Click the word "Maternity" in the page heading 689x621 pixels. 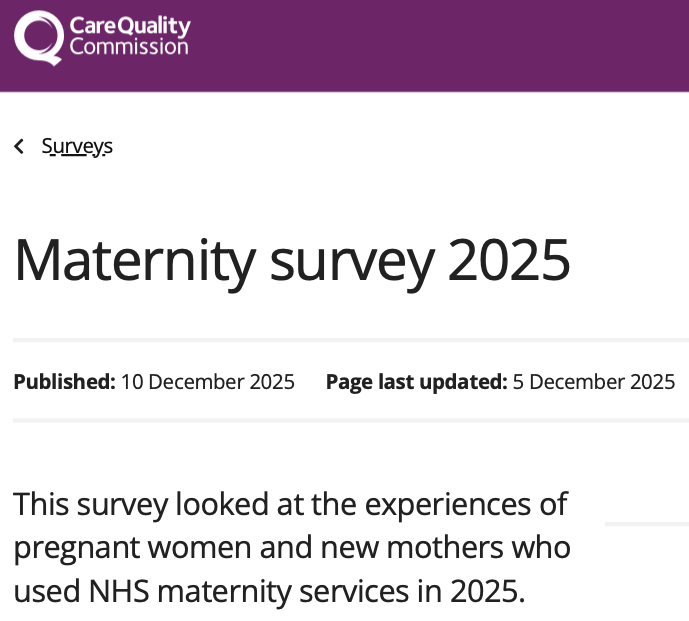click(134, 258)
